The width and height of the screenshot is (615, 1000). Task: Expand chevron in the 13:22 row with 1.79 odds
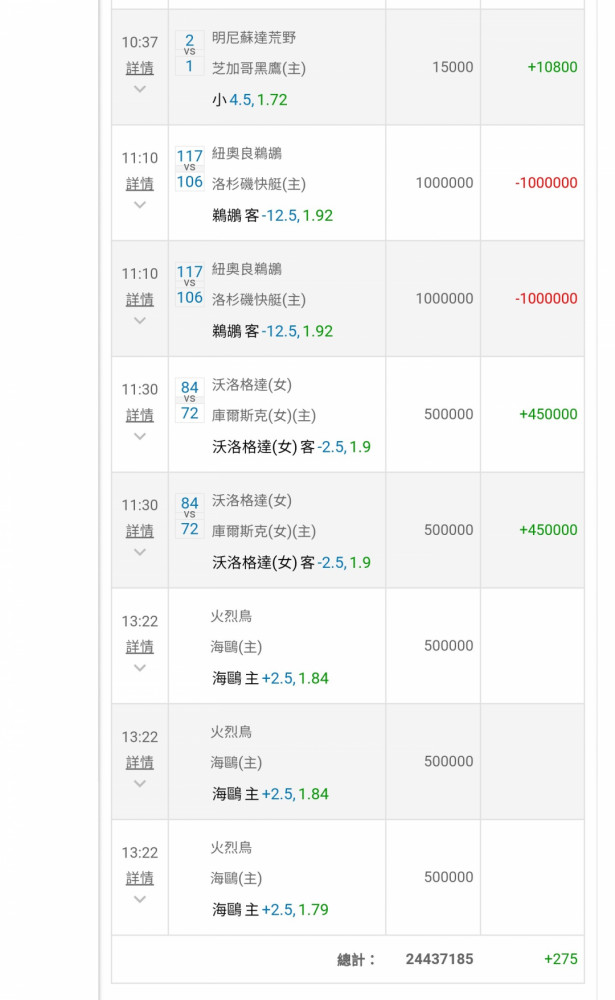coord(140,899)
